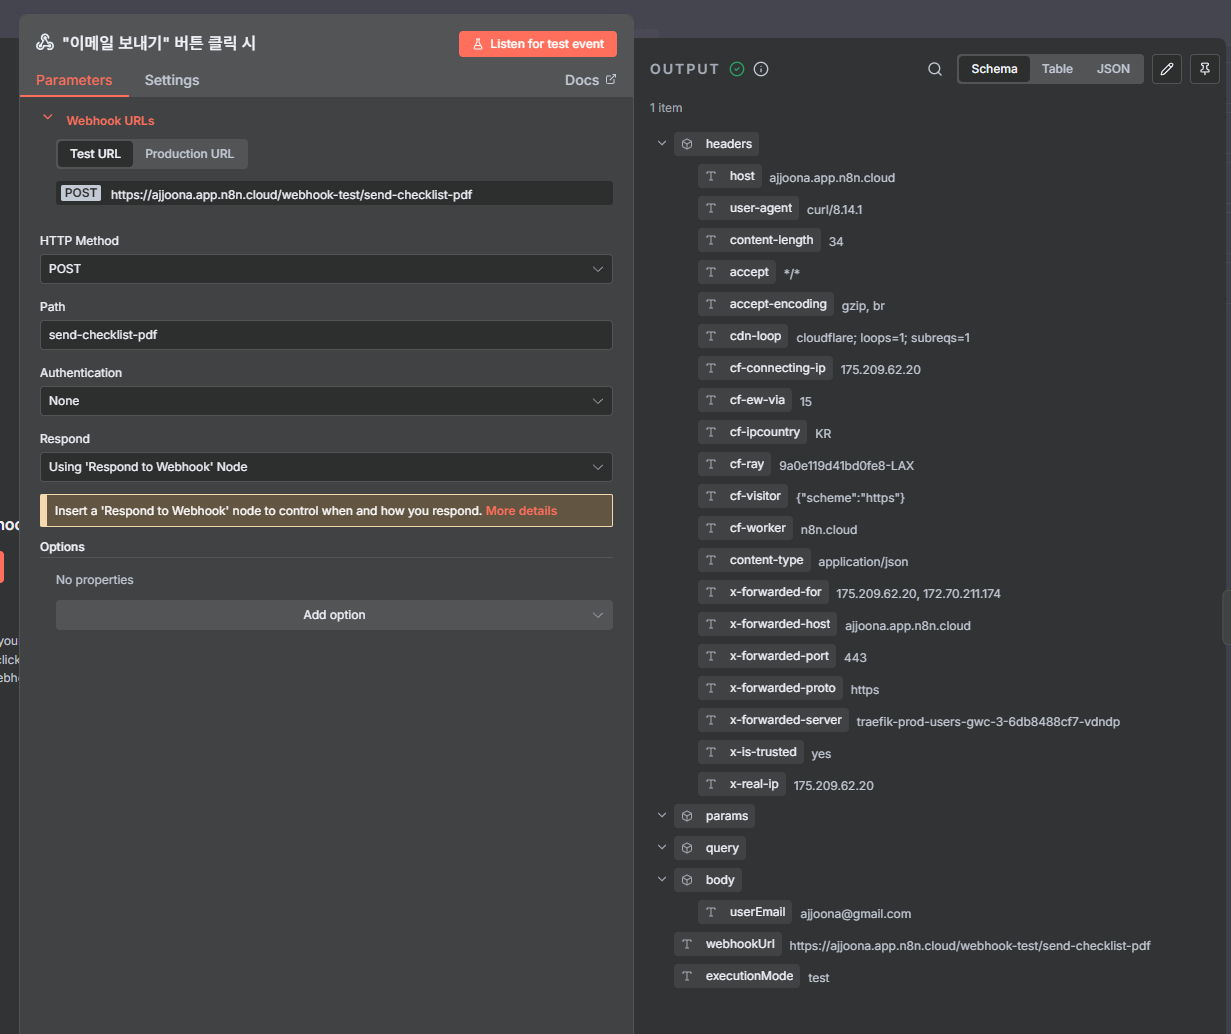Screen dimensions: 1231x1034
Task: Open the More details link
Action: [x=521, y=511]
